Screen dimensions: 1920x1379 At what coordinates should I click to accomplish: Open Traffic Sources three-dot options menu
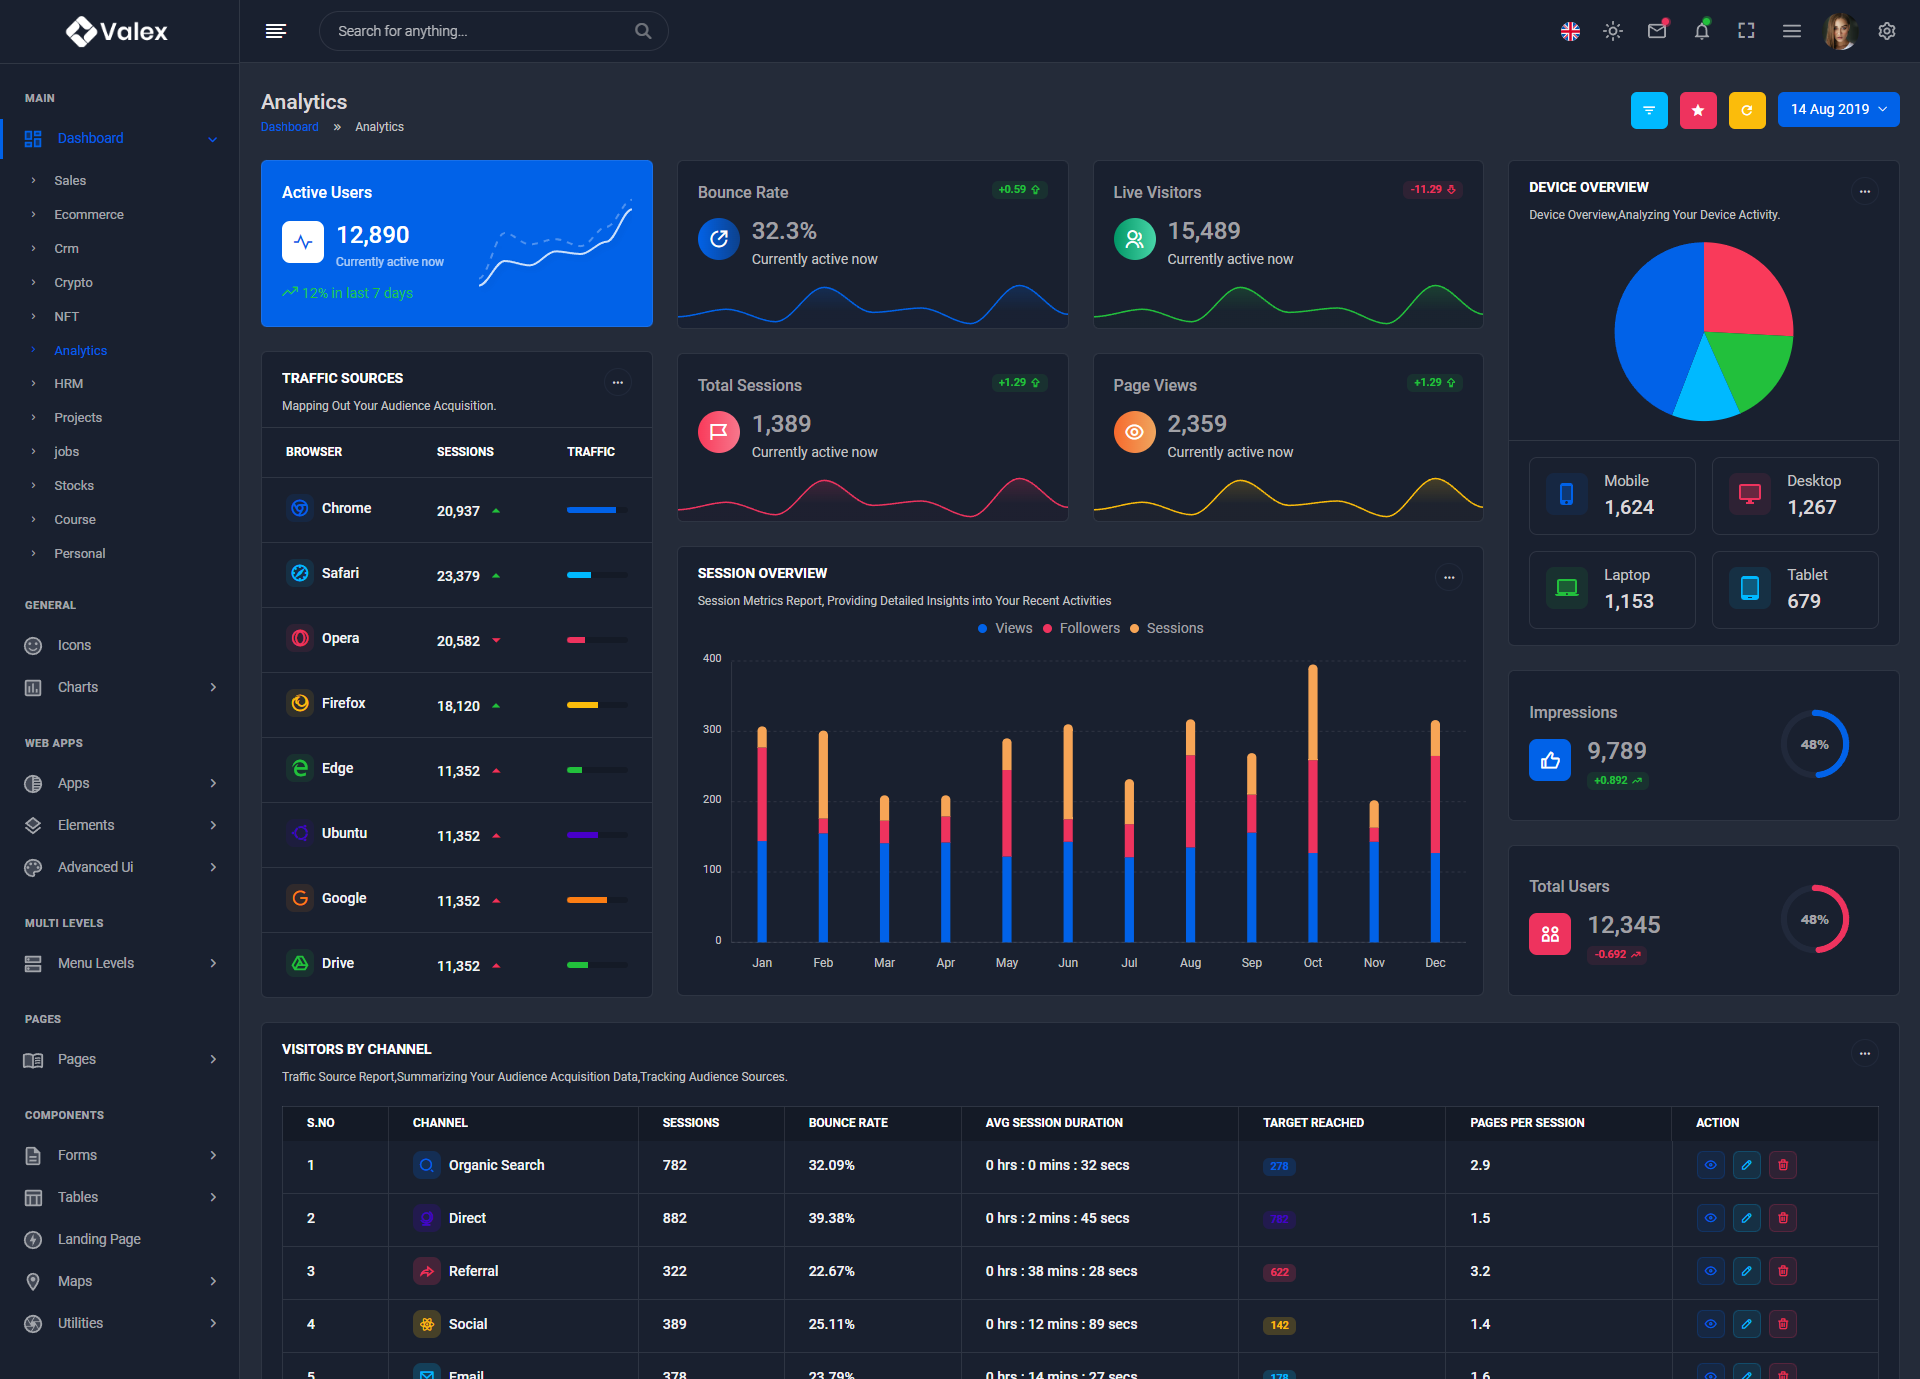(618, 382)
